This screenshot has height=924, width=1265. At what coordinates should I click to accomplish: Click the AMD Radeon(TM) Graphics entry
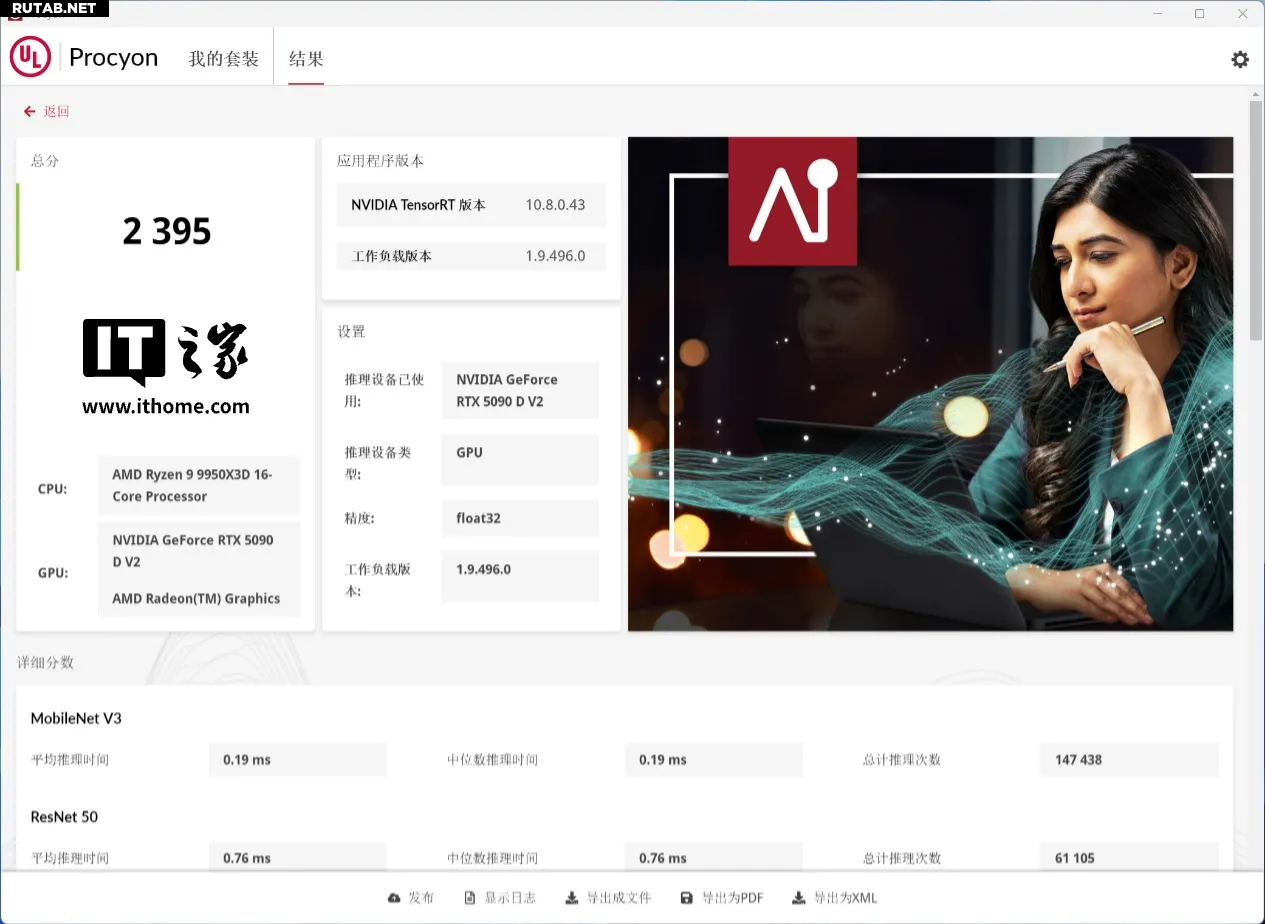point(196,599)
